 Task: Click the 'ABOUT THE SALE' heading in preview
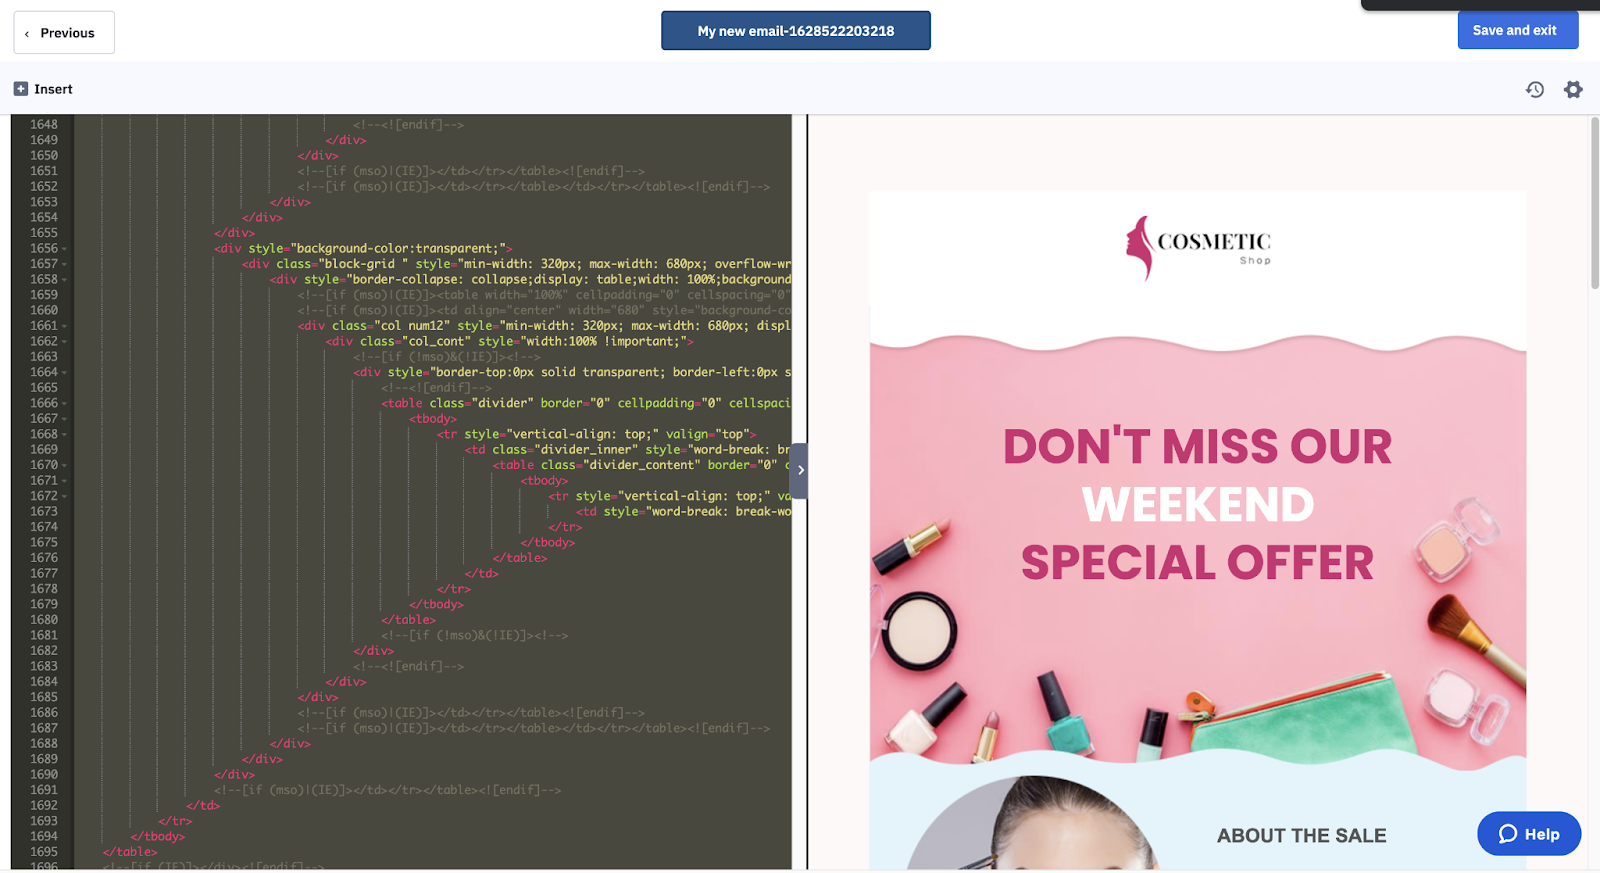click(x=1301, y=836)
